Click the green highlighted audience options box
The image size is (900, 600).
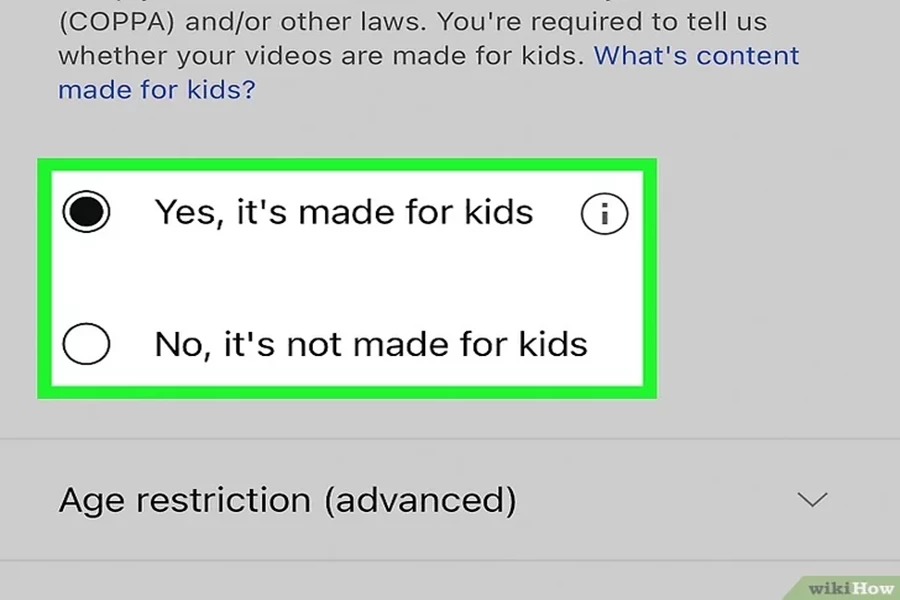click(x=347, y=278)
